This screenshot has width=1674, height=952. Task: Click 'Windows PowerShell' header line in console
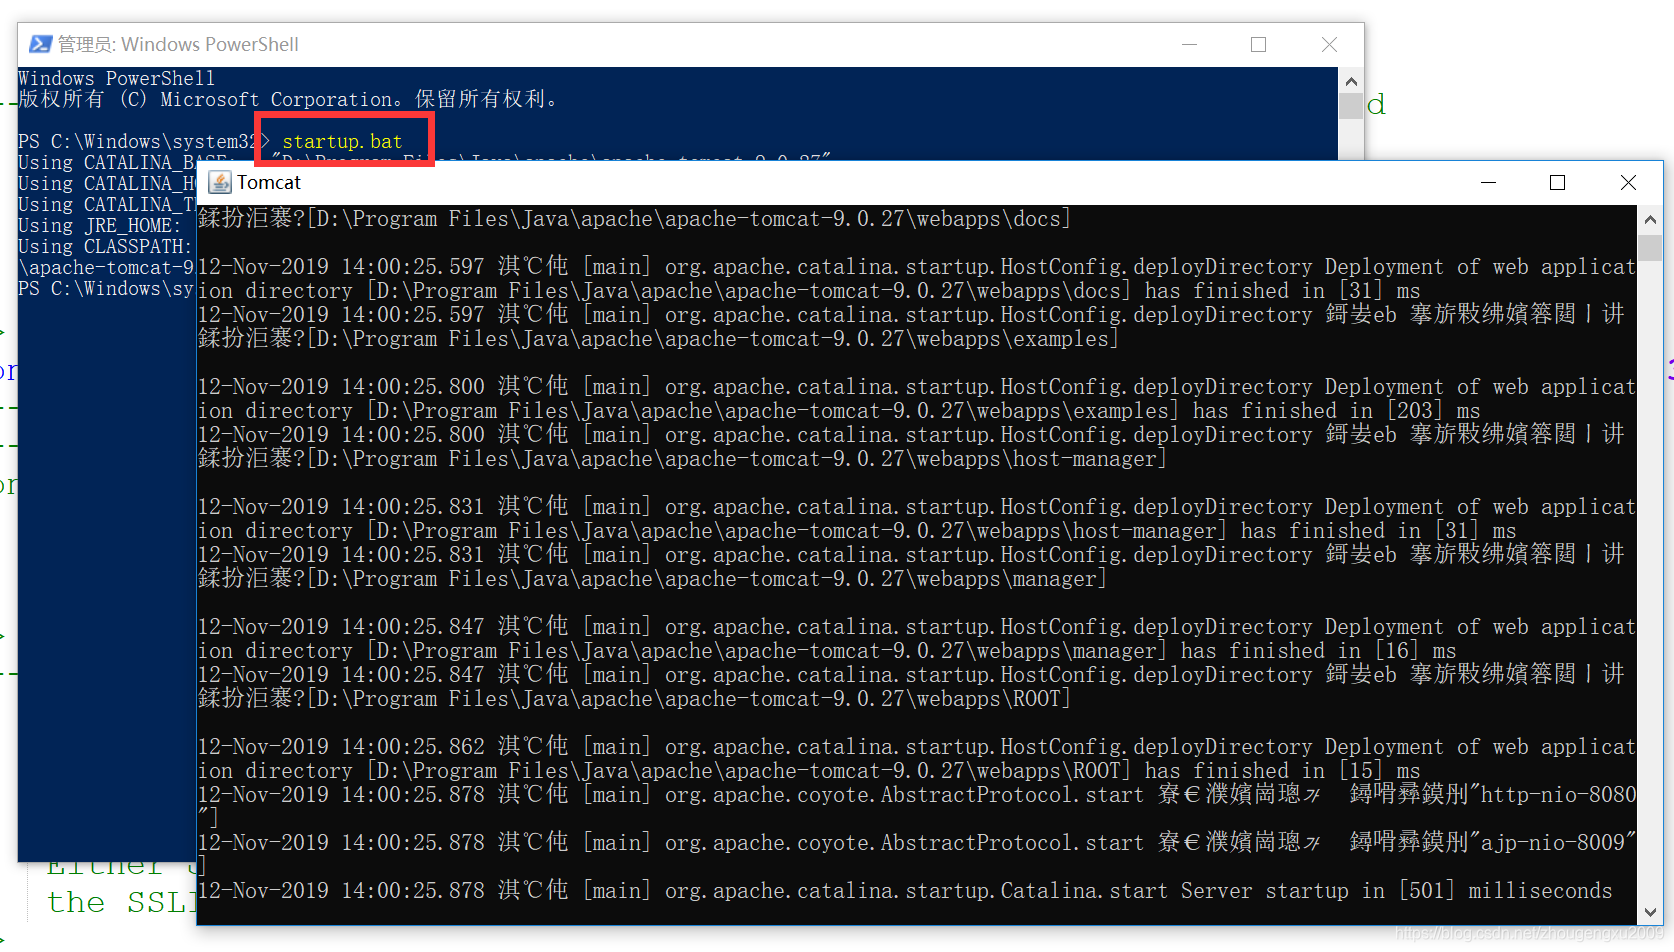(116, 78)
